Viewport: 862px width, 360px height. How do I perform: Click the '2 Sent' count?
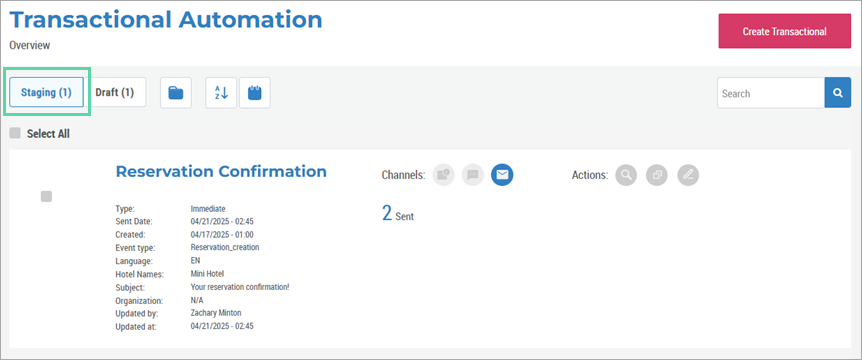397,213
